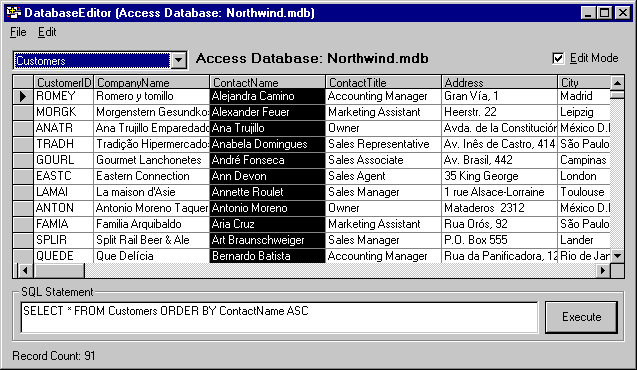The height and width of the screenshot is (370, 637).
Task: Click the CustomerID cell 'LAMAI'
Action: (63, 192)
